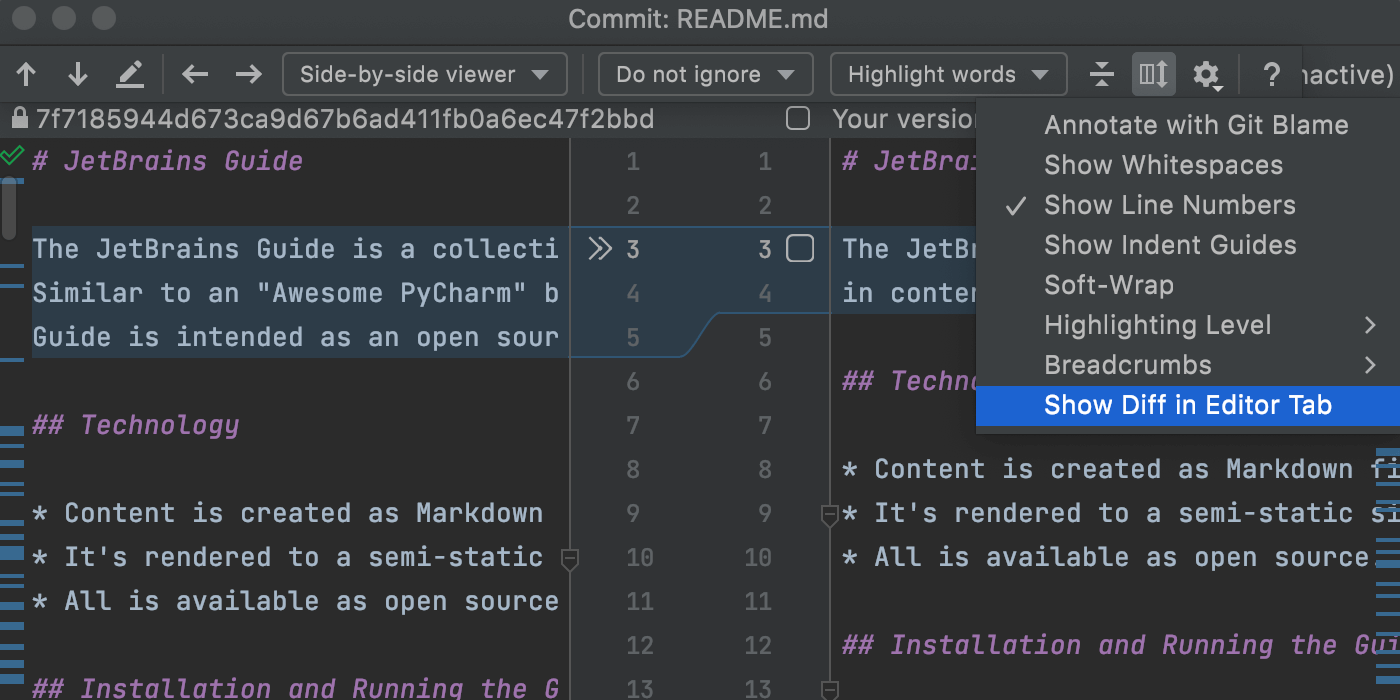This screenshot has width=1400, height=700.
Task: Click the Your version label
Action: (x=904, y=120)
